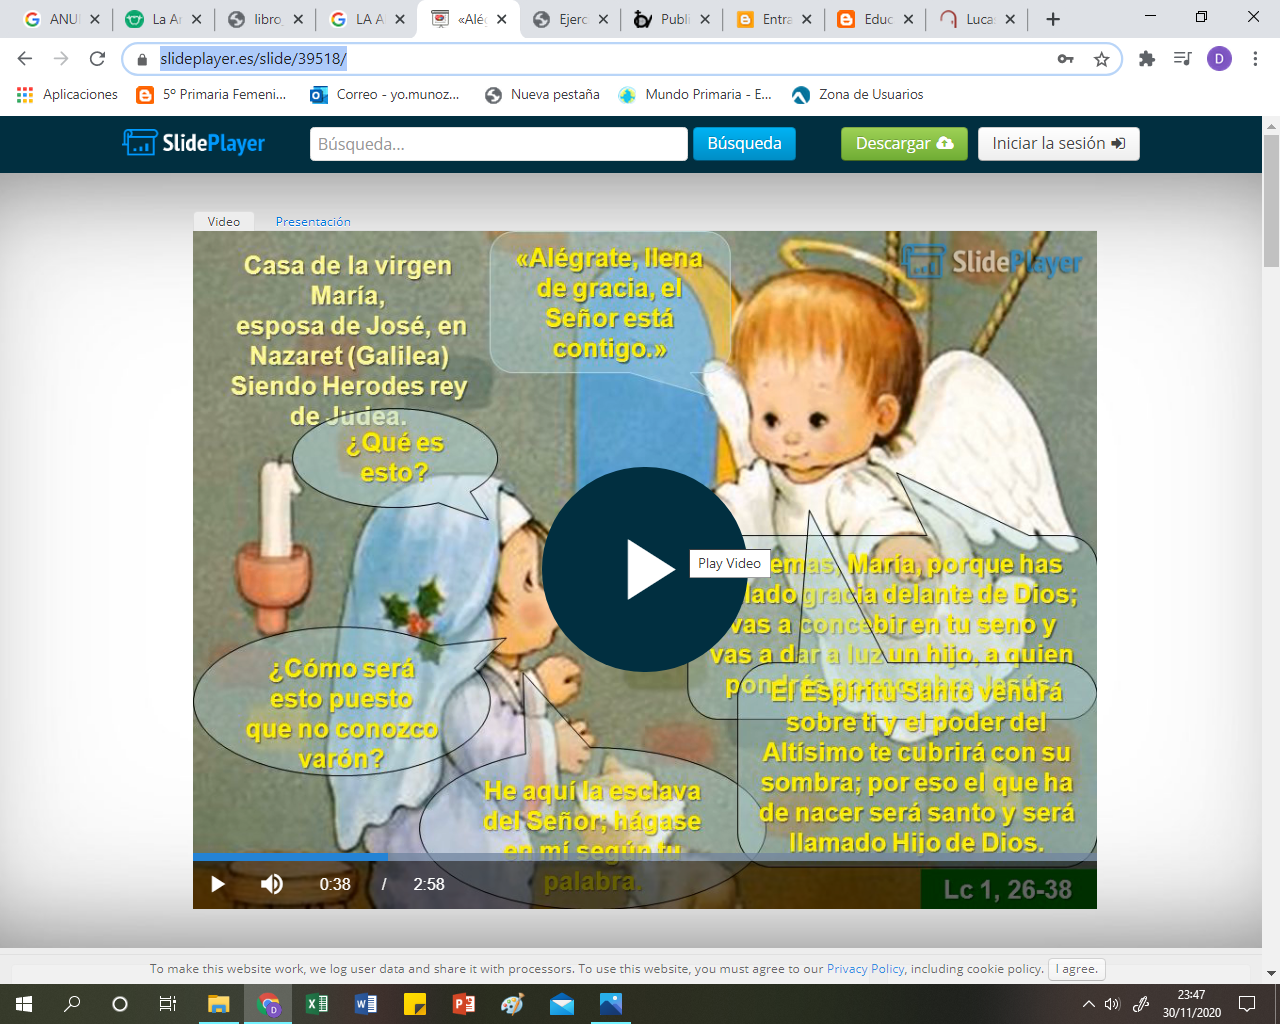Switch to the Presentación tab

313,221
